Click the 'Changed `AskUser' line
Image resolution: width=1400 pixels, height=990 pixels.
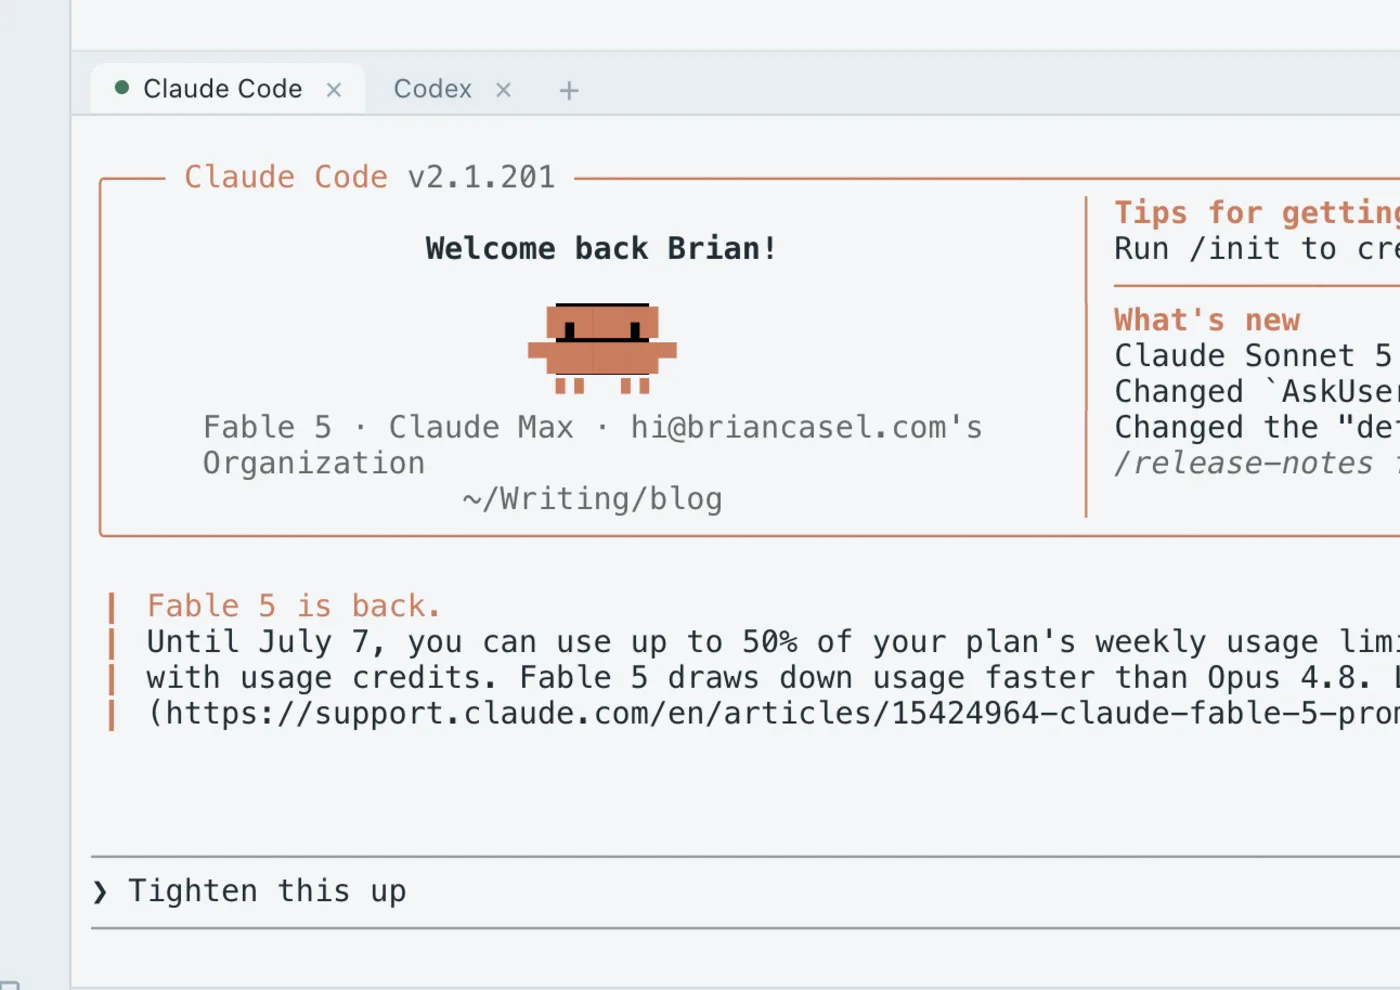coord(1257,392)
